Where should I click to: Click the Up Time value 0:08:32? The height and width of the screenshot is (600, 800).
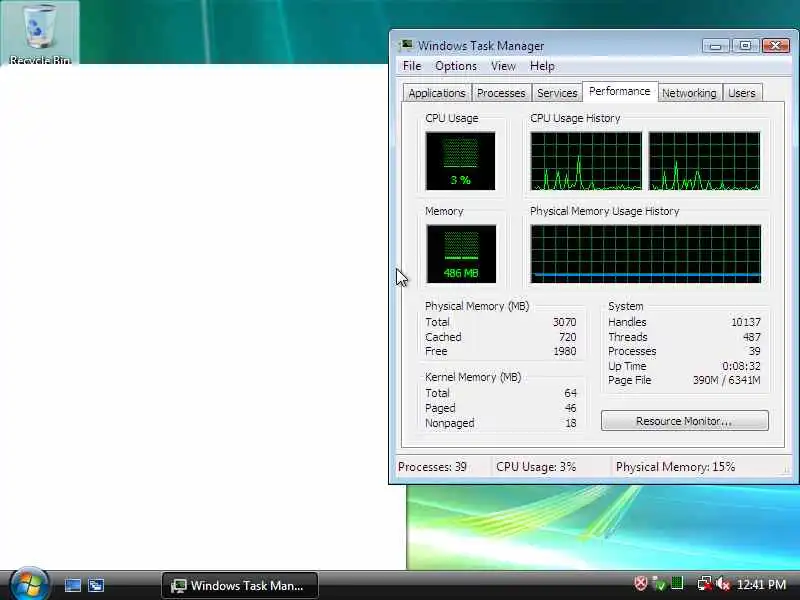(741, 366)
